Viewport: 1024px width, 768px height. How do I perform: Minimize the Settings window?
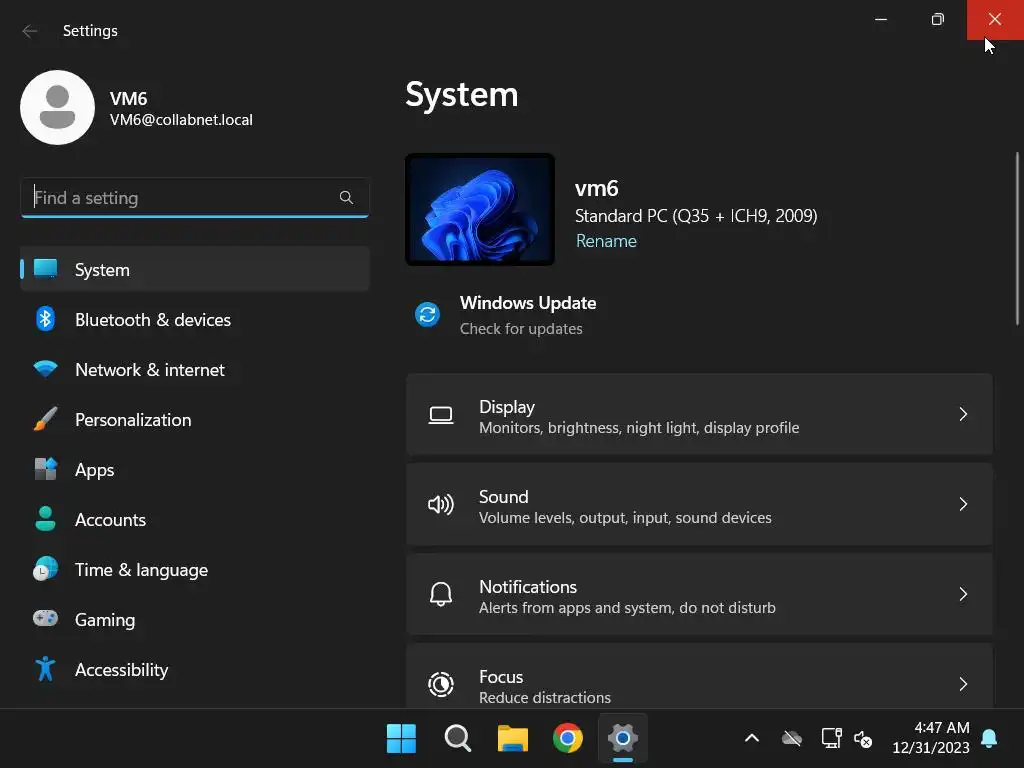point(881,20)
